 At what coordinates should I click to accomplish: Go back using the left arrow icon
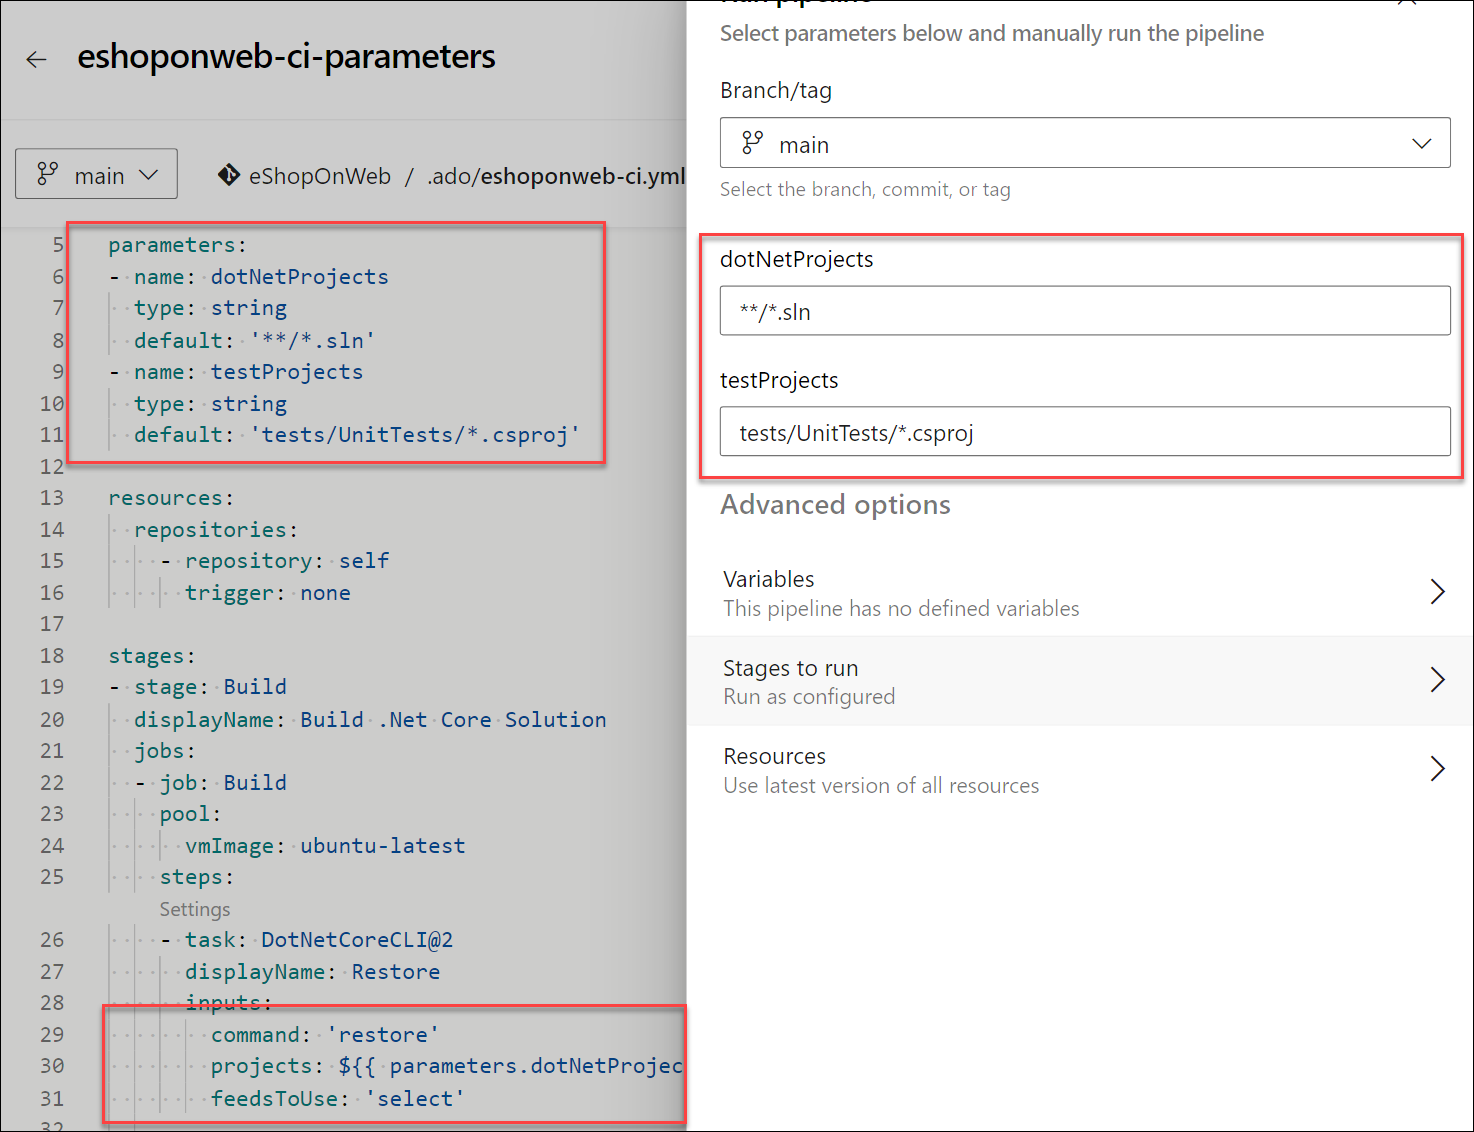[x=37, y=59]
